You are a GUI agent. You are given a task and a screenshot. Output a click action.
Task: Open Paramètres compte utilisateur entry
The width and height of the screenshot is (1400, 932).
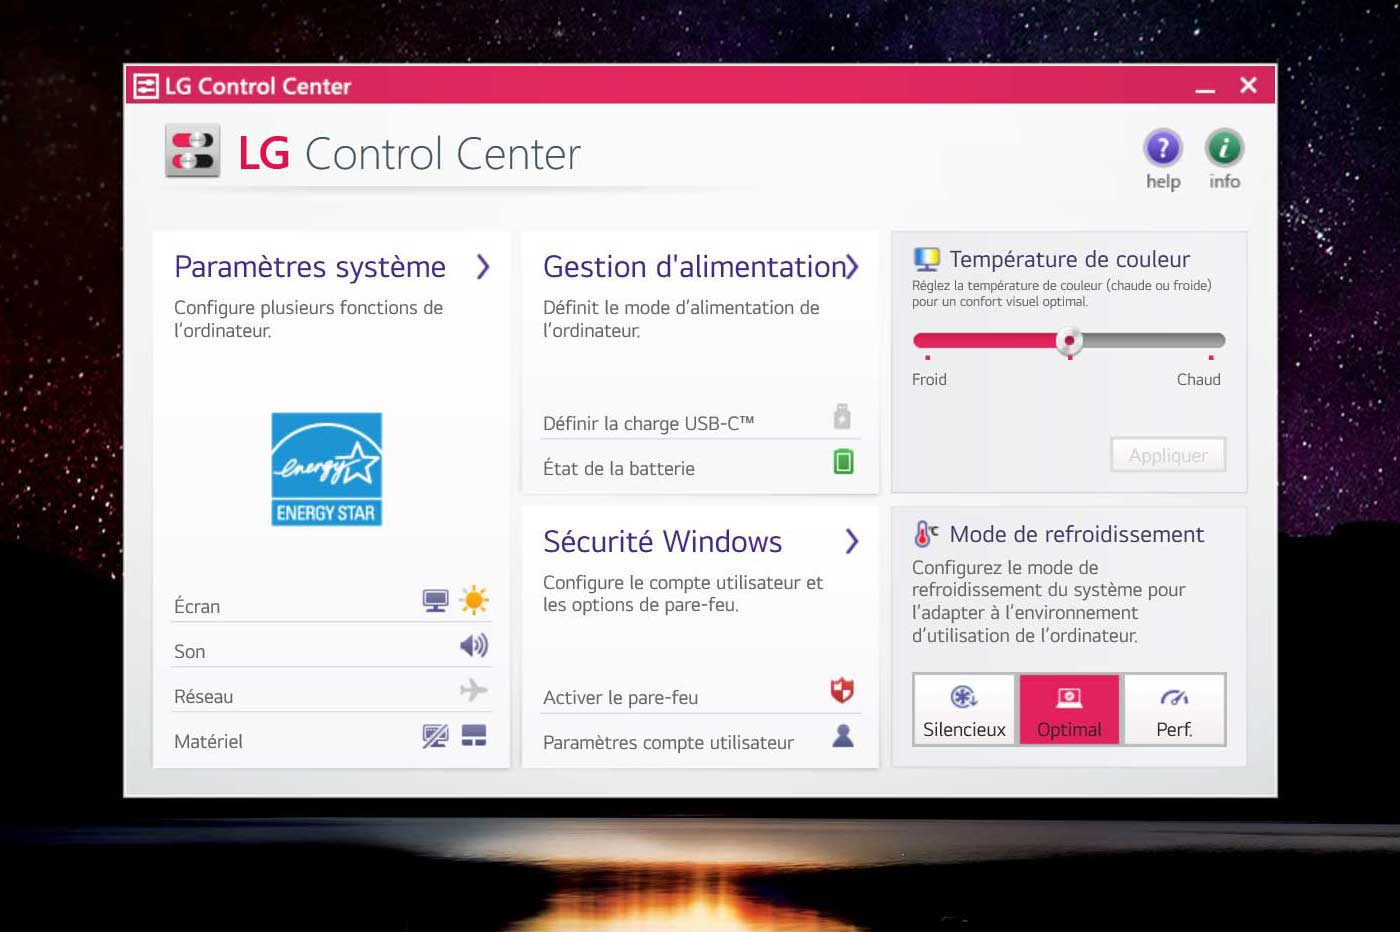click(x=700, y=739)
